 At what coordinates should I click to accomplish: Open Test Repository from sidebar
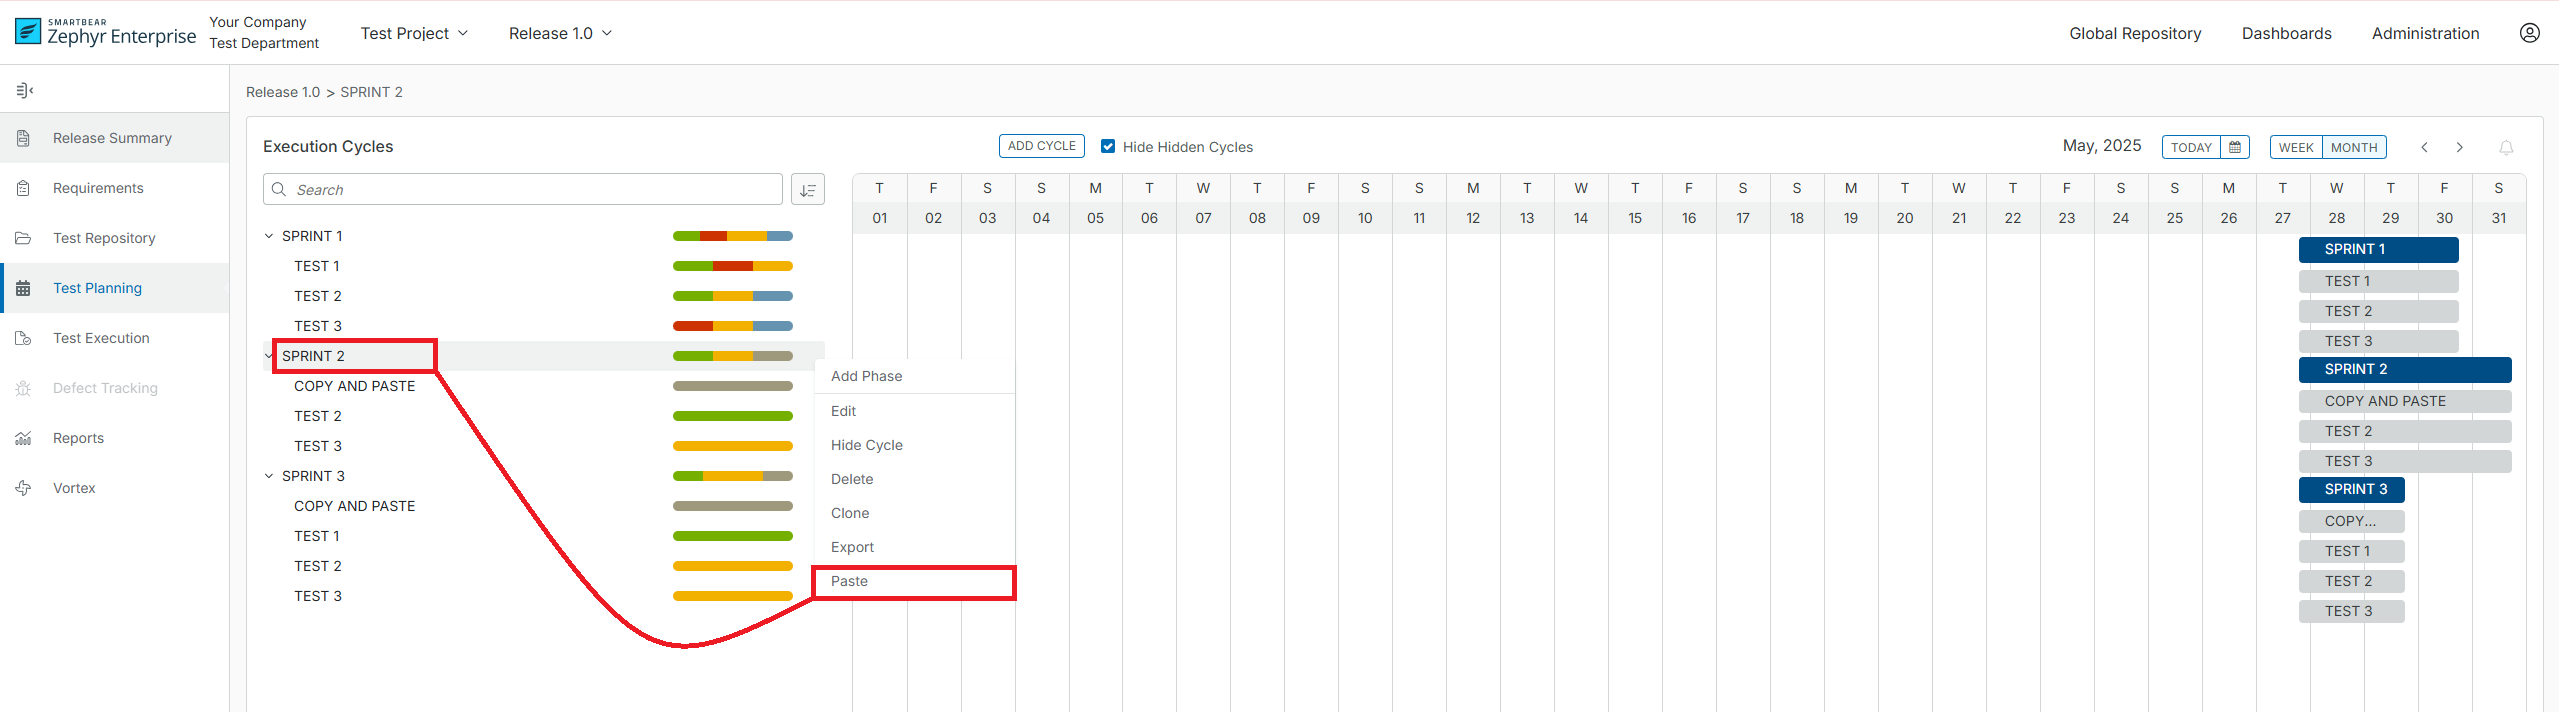[x=104, y=238]
